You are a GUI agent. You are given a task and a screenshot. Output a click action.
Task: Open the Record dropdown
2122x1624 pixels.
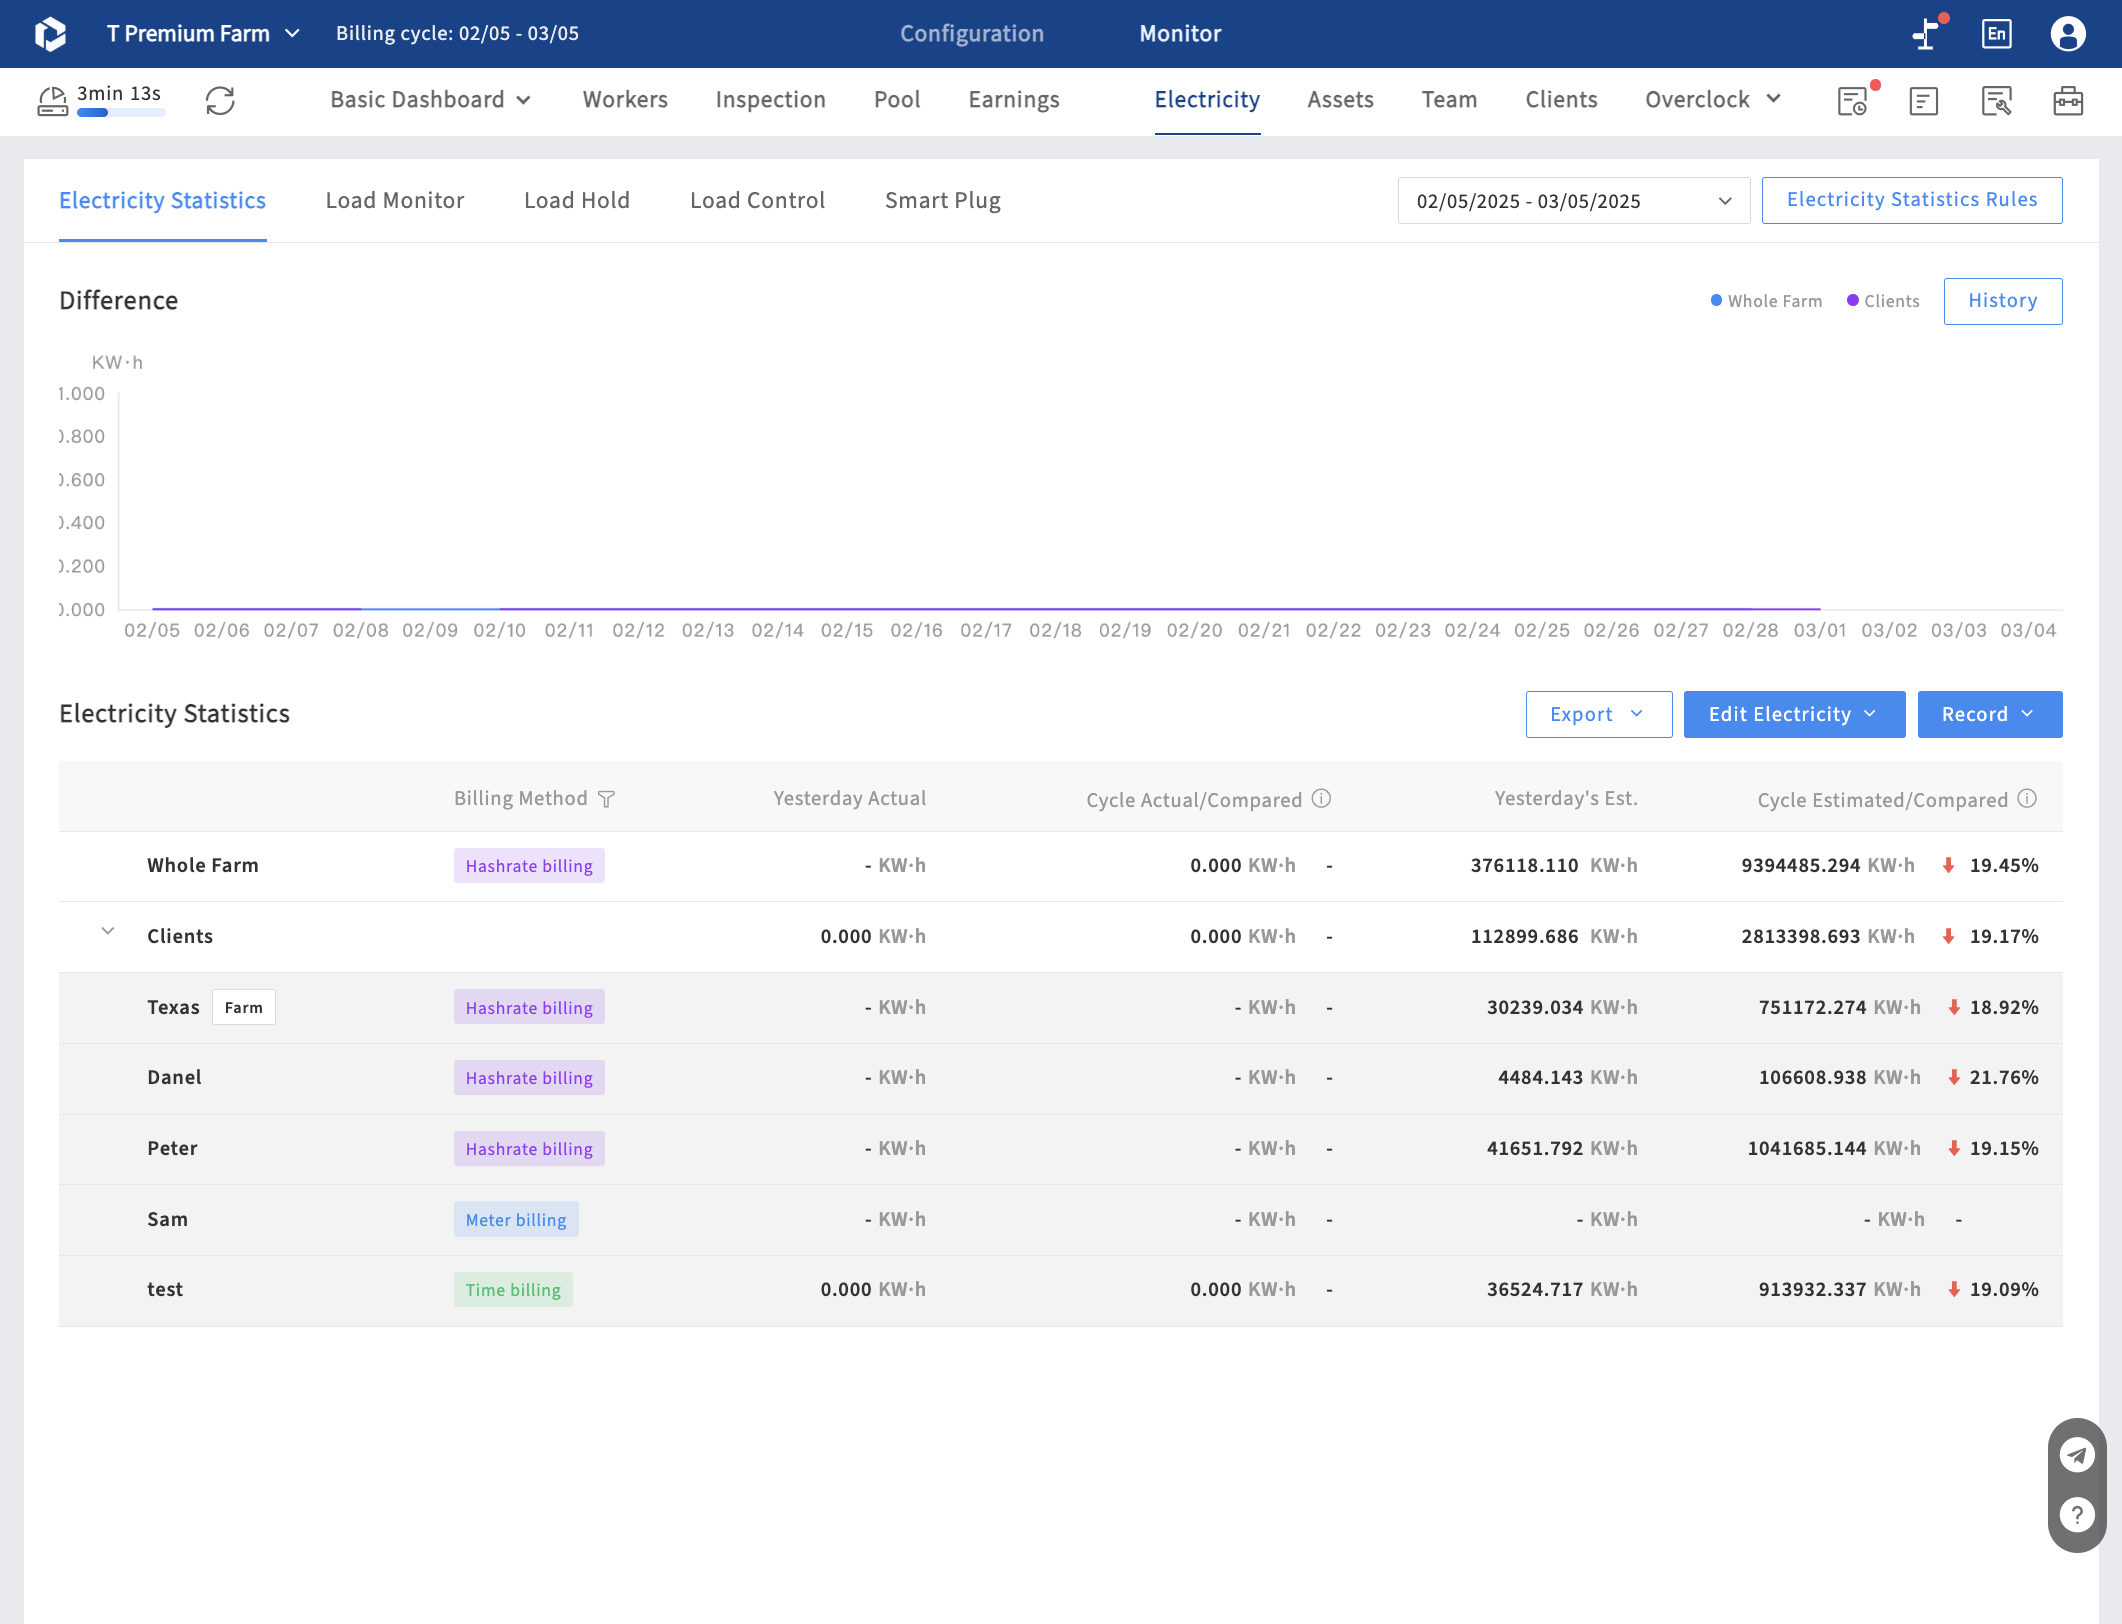pos(1989,715)
